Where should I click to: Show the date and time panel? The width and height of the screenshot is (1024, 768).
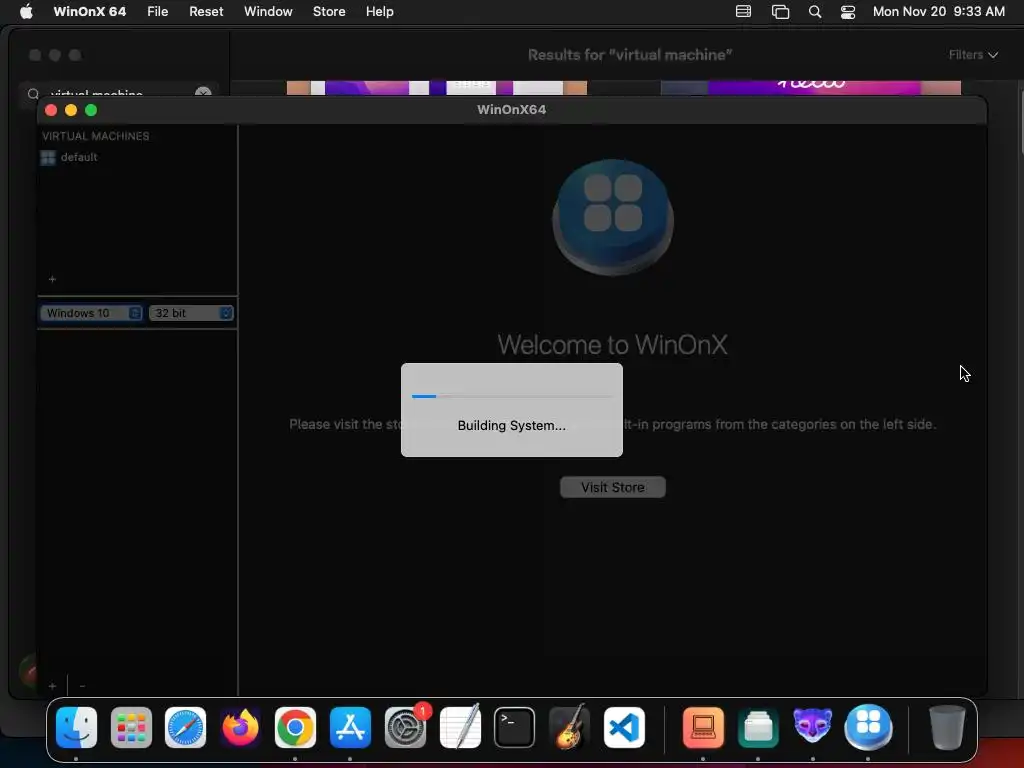pyautogui.click(x=938, y=12)
